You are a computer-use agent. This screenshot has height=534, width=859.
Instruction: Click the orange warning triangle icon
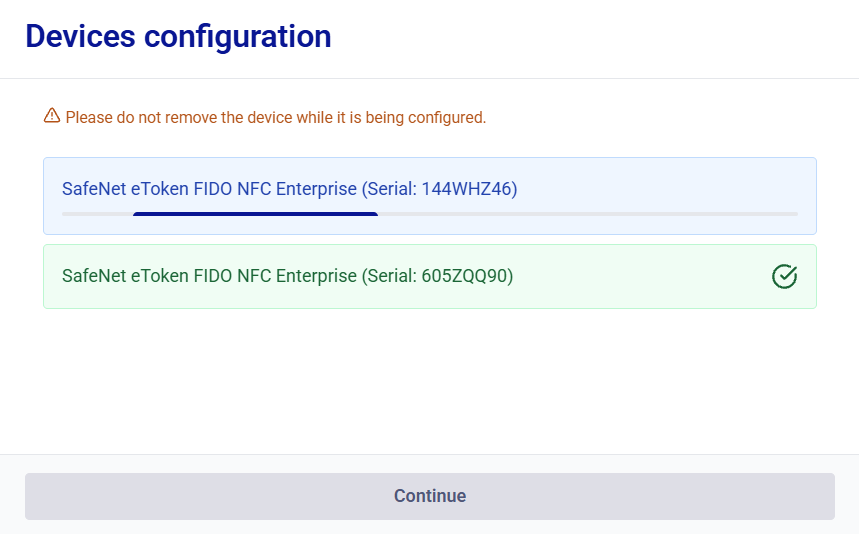[x=52, y=116]
